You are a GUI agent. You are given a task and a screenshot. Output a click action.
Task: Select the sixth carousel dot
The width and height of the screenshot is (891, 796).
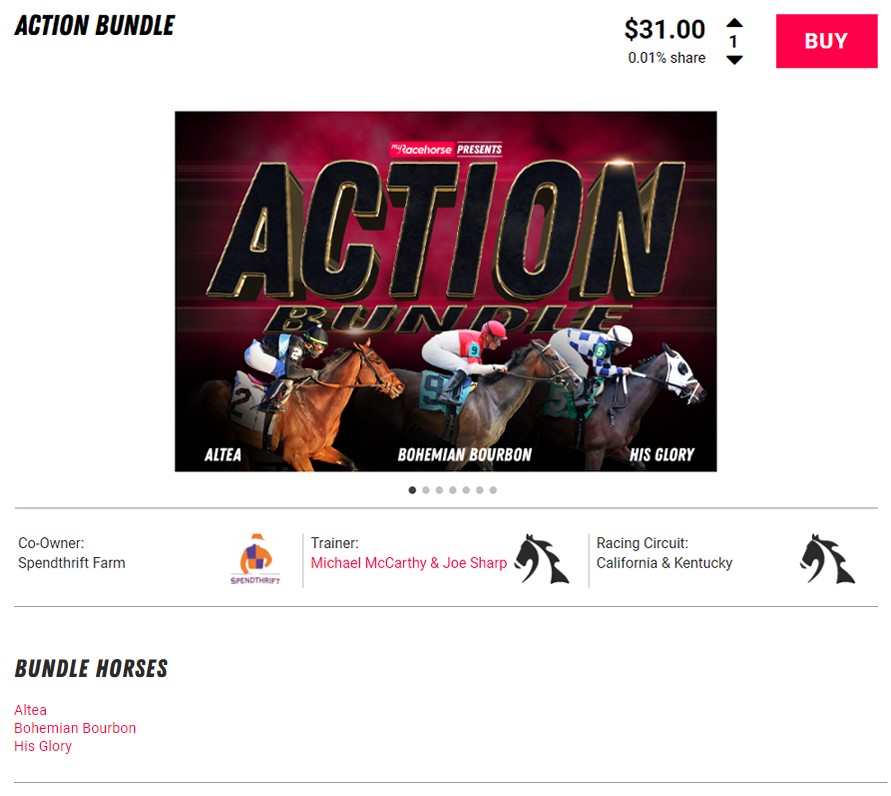480,490
